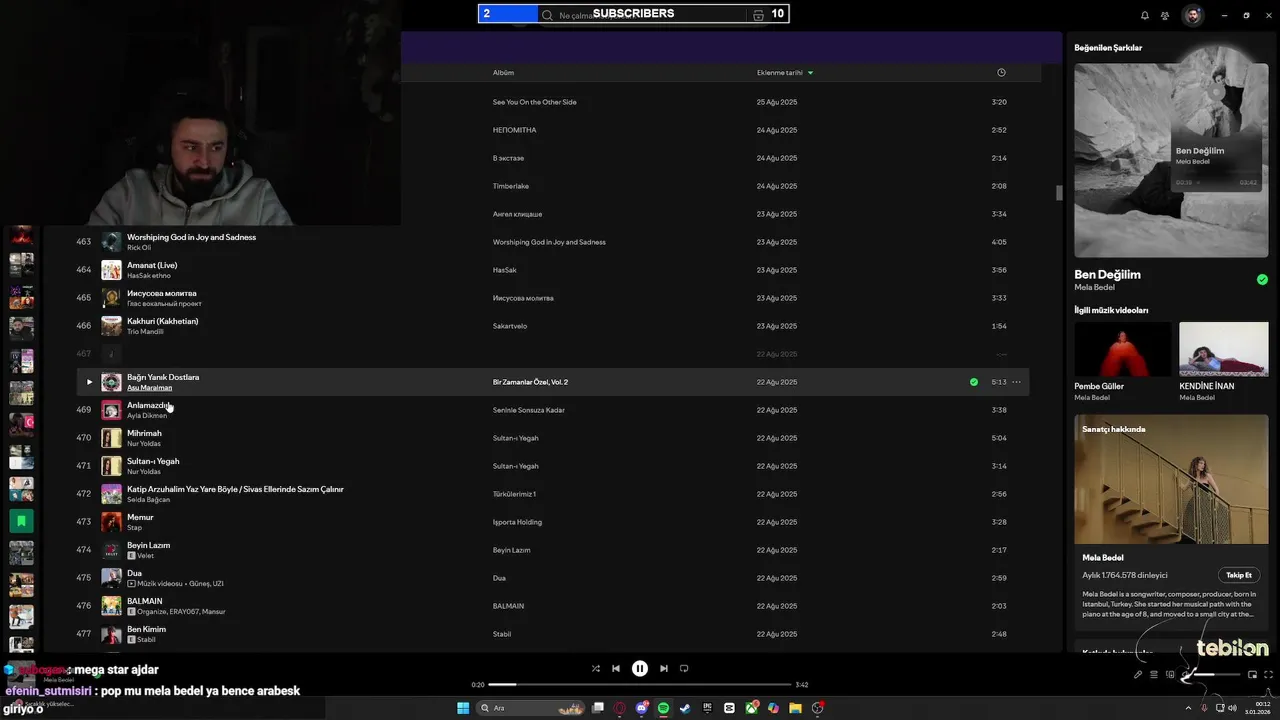Skip to the previous track
Viewport: 1280px width, 720px height.
click(616, 669)
